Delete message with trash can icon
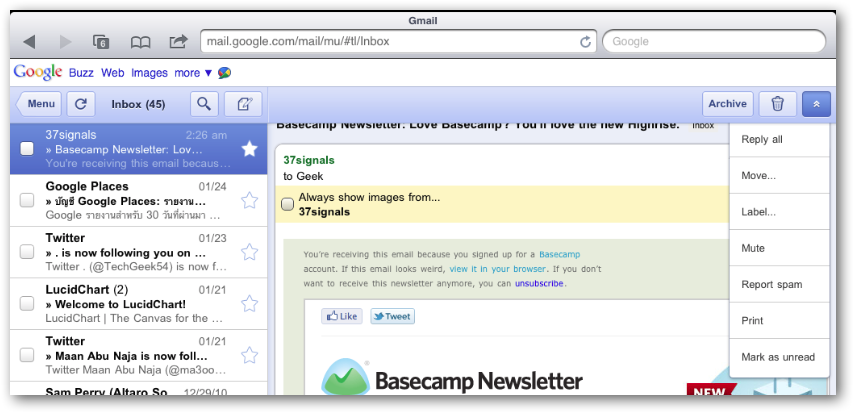The width and height of the screenshot is (854, 413). coord(778,104)
